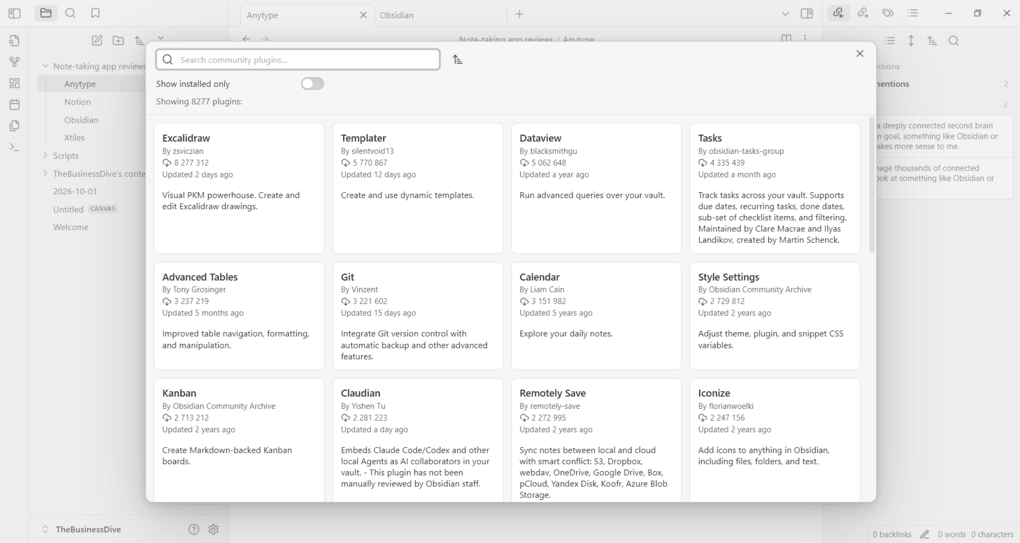The height and width of the screenshot is (543, 1020).
Task: Expand TheBusinessDive's content folder
Action: (x=45, y=174)
